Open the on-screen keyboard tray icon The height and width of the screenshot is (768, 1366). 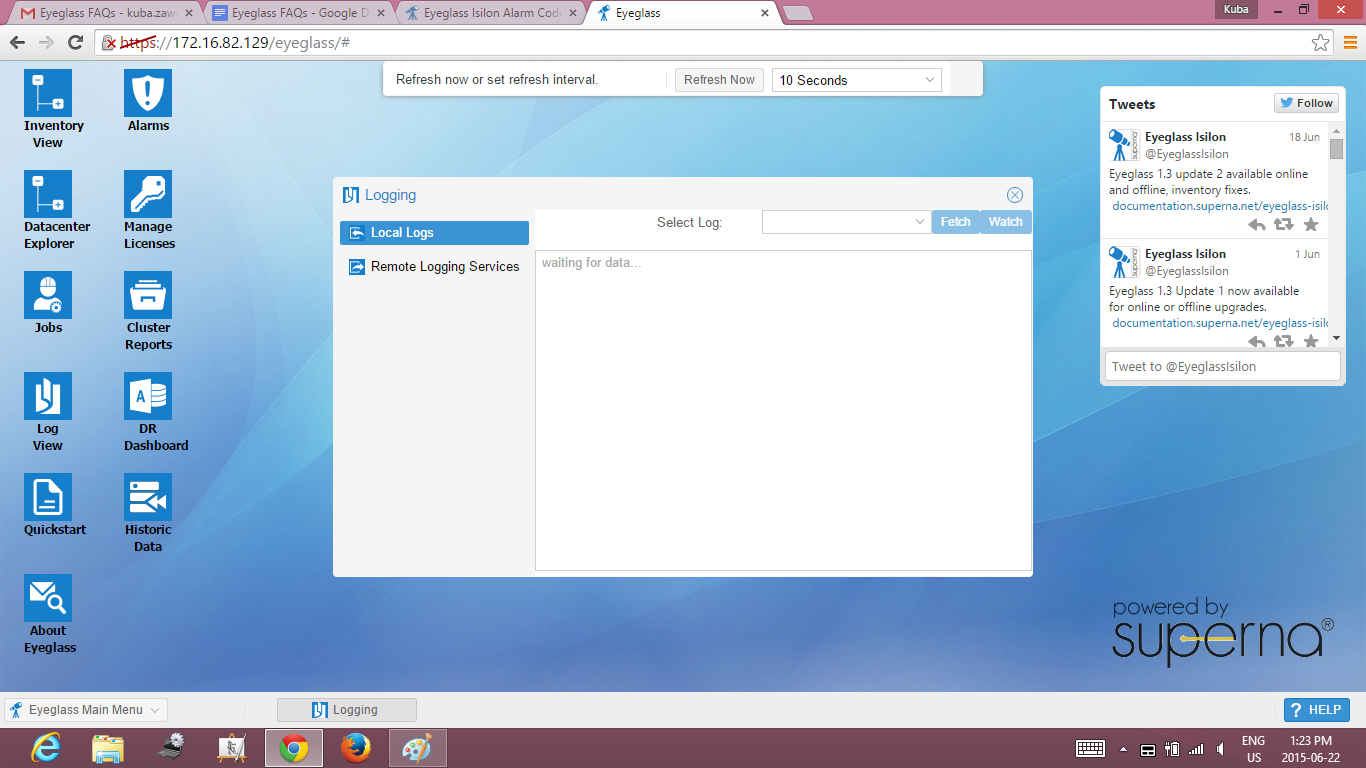tap(1090, 749)
